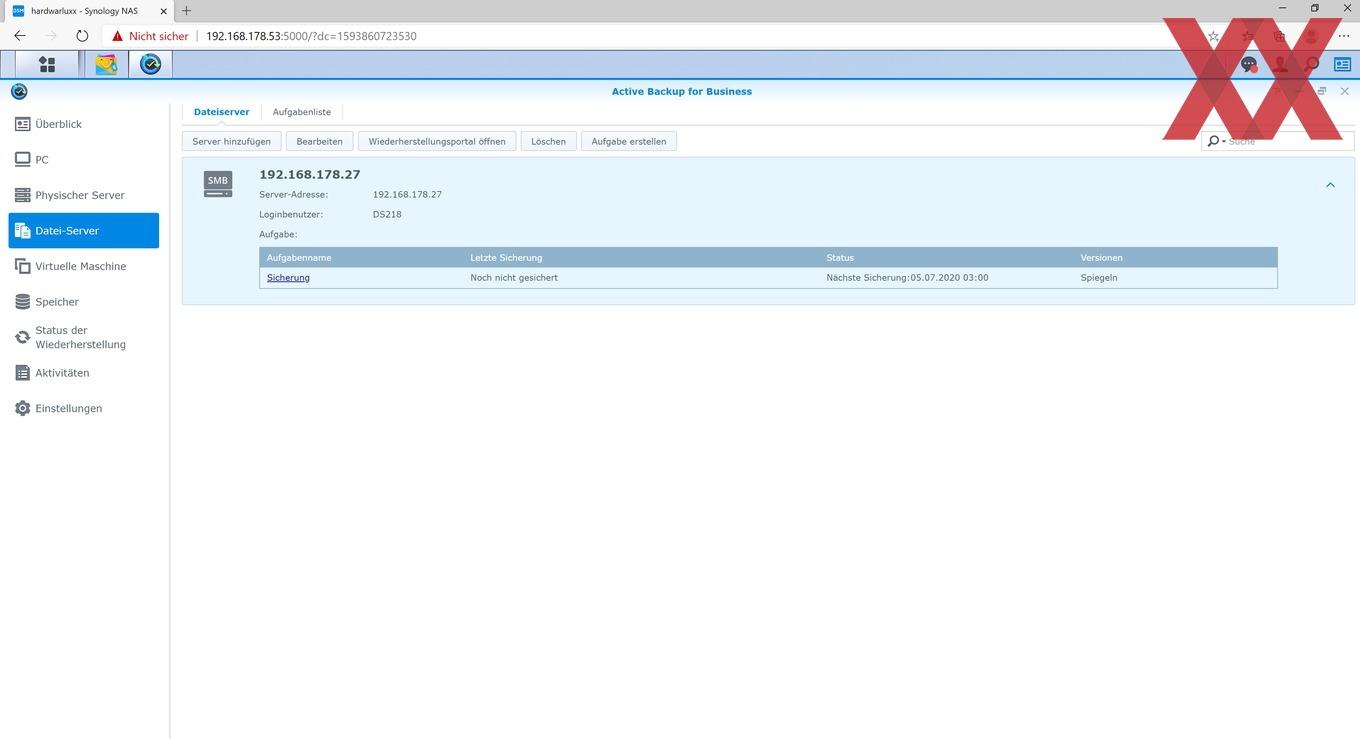
Task: Click the Noch nicht gesichert cell
Action: pos(514,277)
